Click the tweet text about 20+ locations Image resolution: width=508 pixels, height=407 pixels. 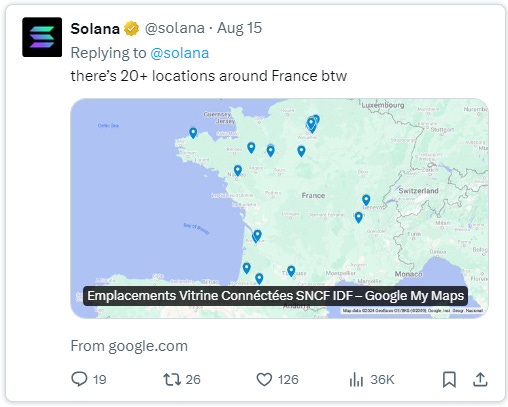(209, 76)
